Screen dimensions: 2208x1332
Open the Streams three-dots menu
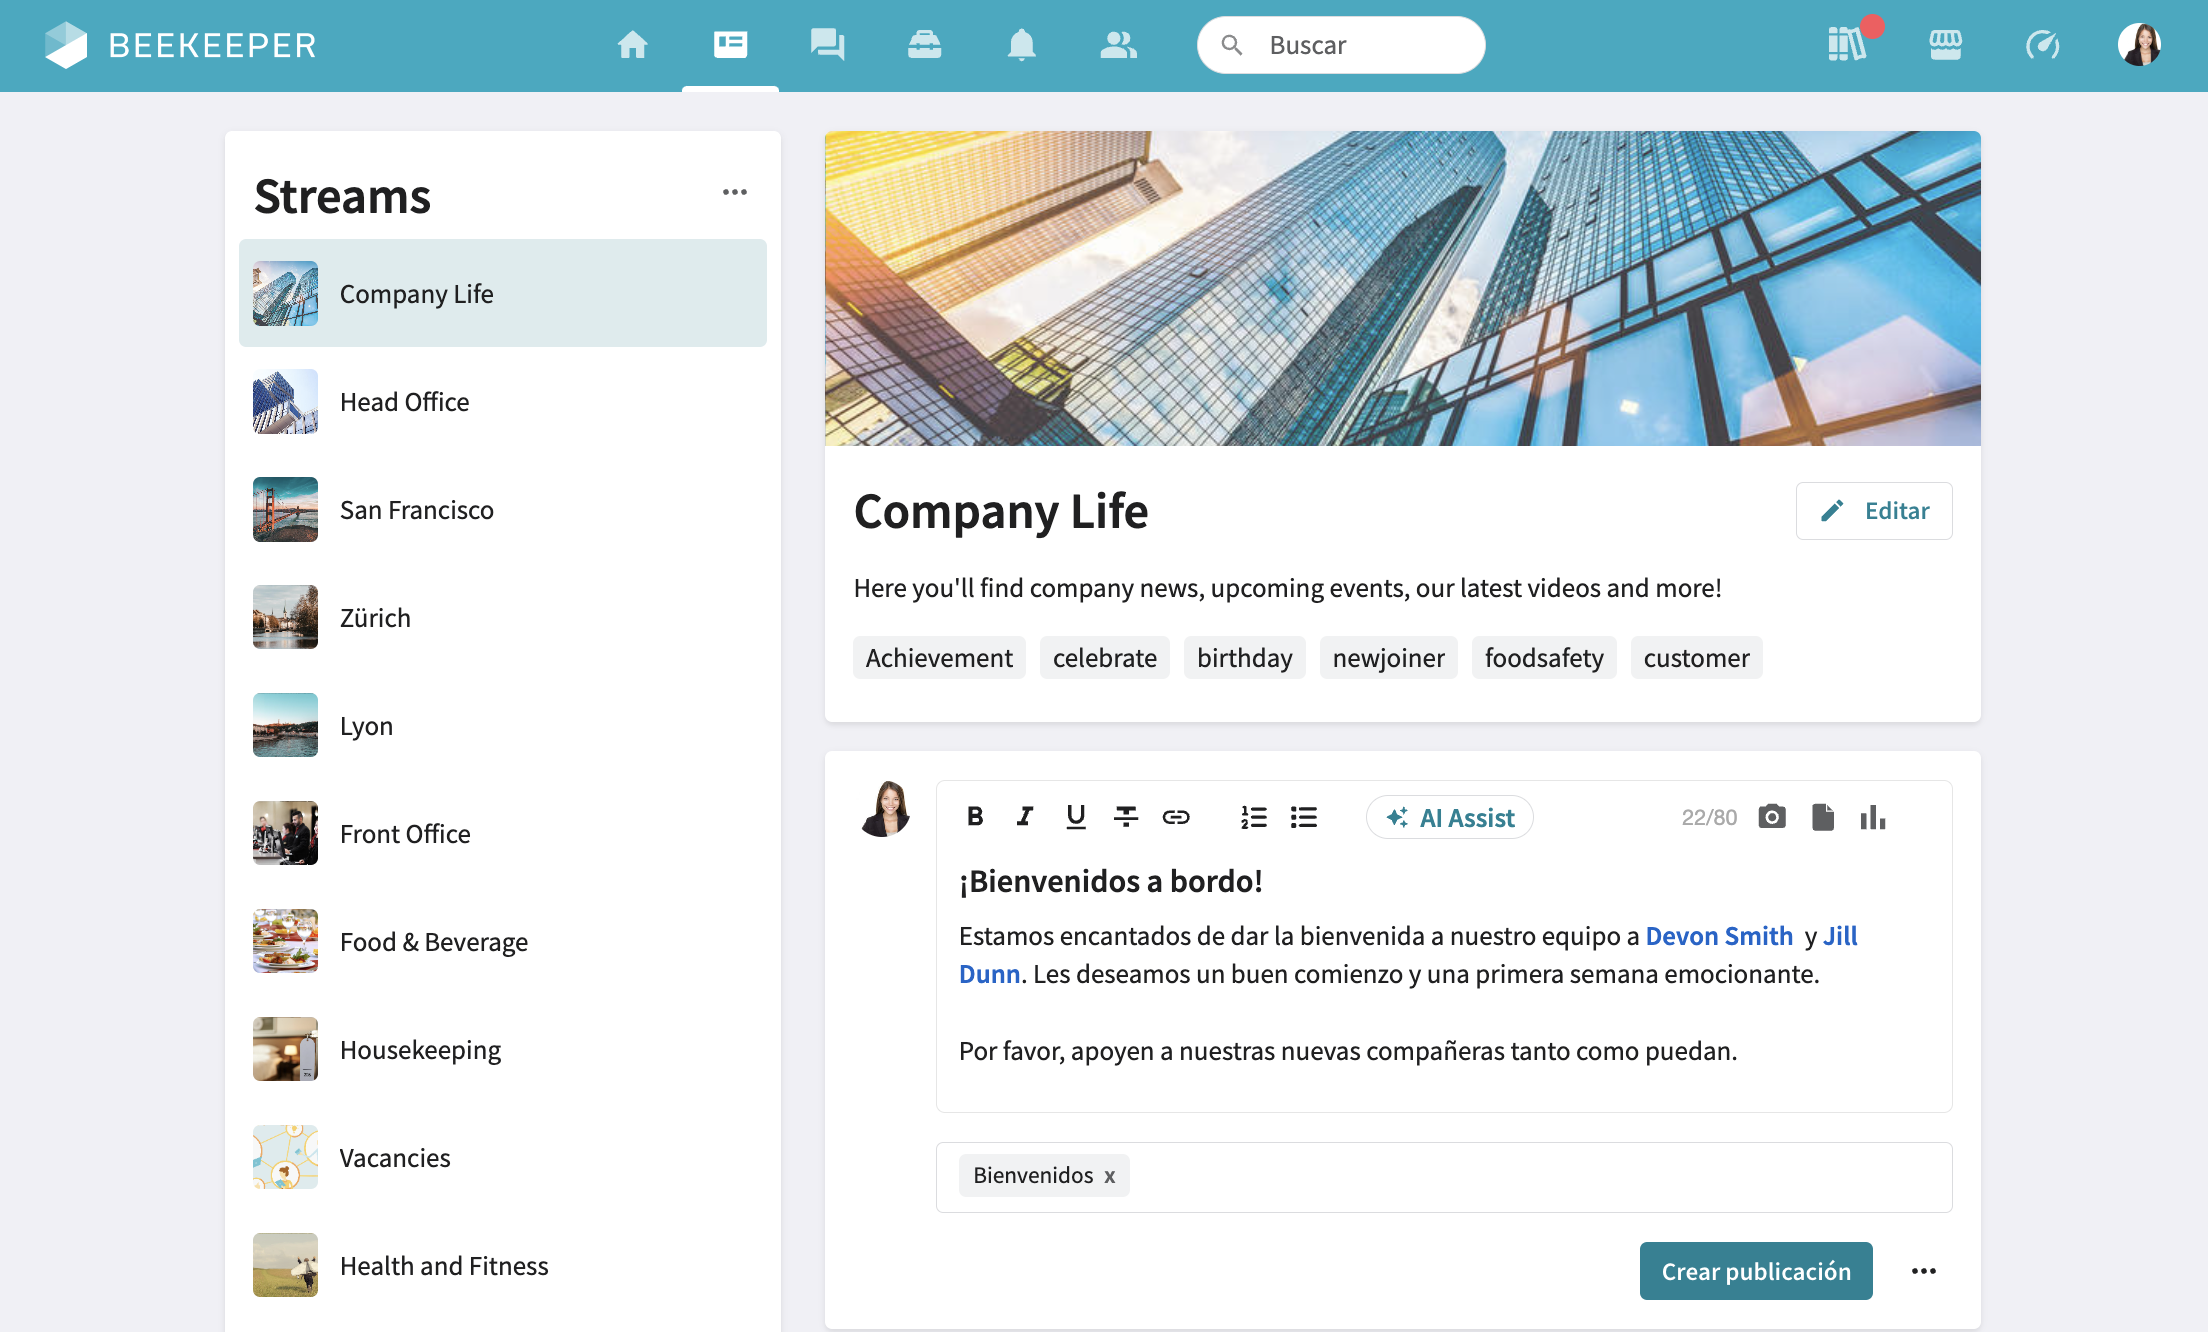[734, 192]
